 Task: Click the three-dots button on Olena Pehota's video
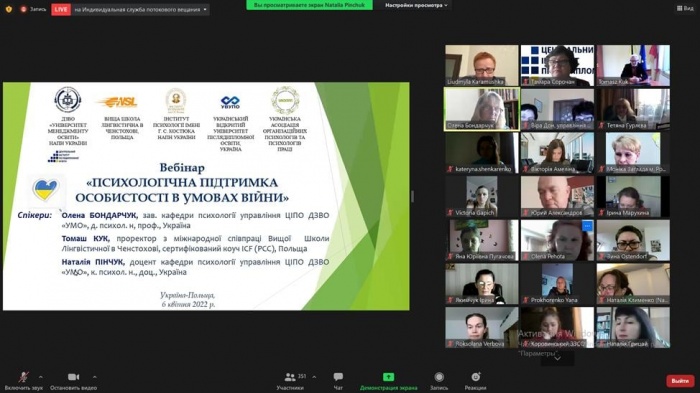(x=587, y=226)
